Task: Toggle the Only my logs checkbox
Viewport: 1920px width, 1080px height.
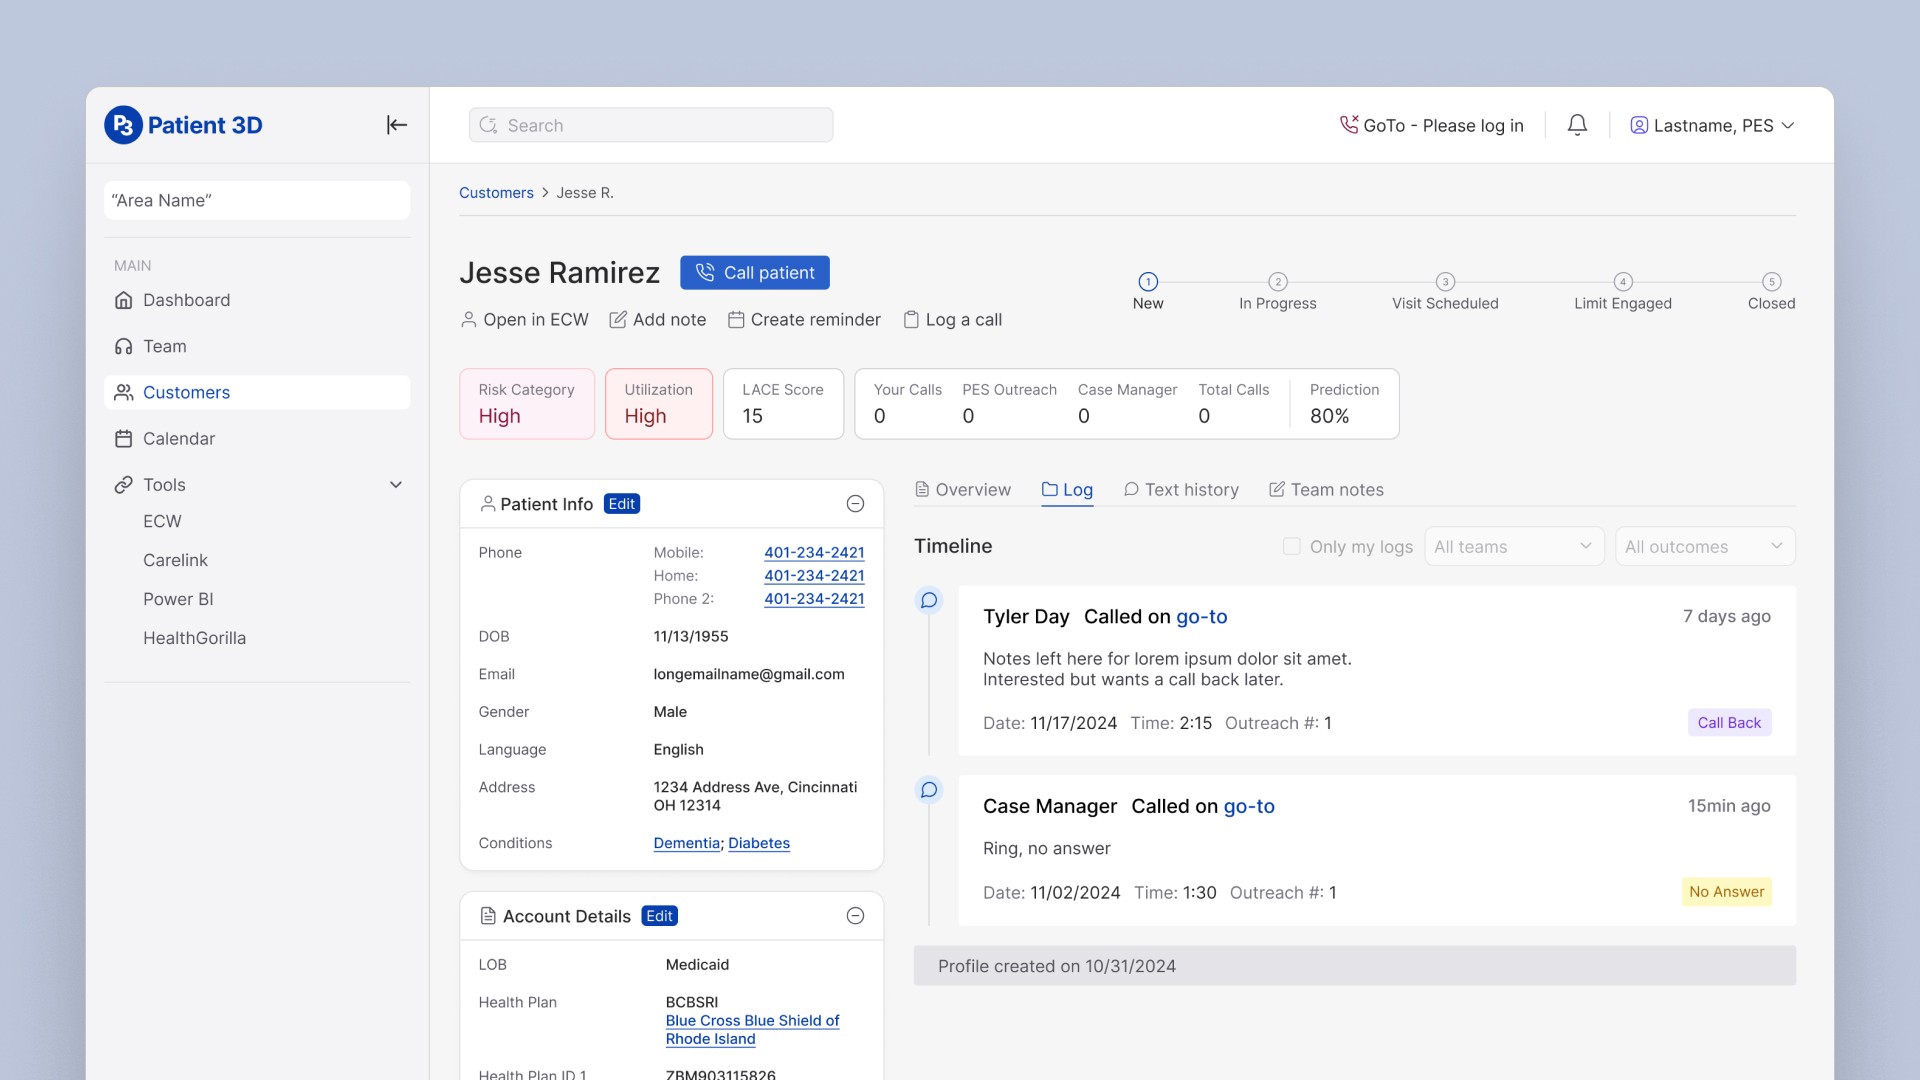Action: click(1292, 546)
